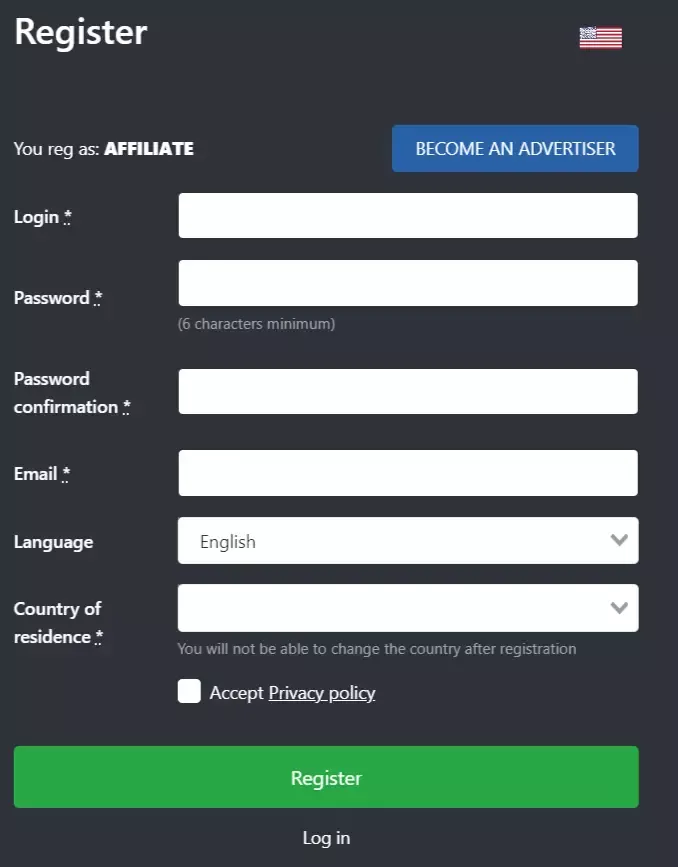
Task: Click the Country of residence label
Action: tap(57, 622)
